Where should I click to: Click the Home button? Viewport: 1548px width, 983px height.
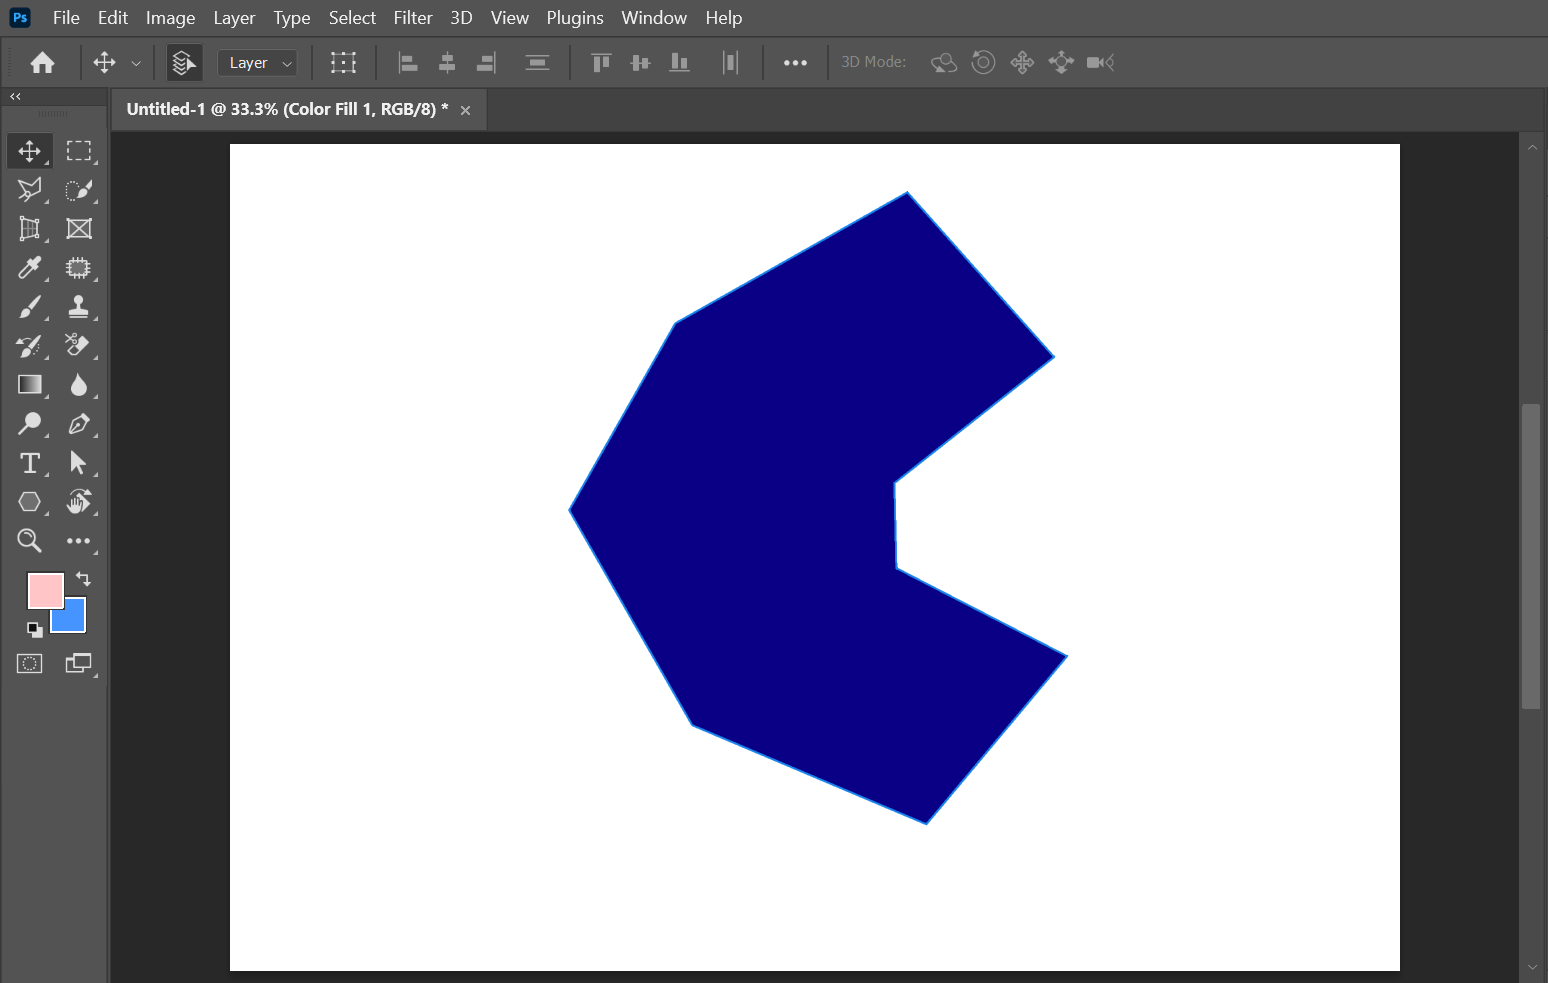(x=42, y=63)
